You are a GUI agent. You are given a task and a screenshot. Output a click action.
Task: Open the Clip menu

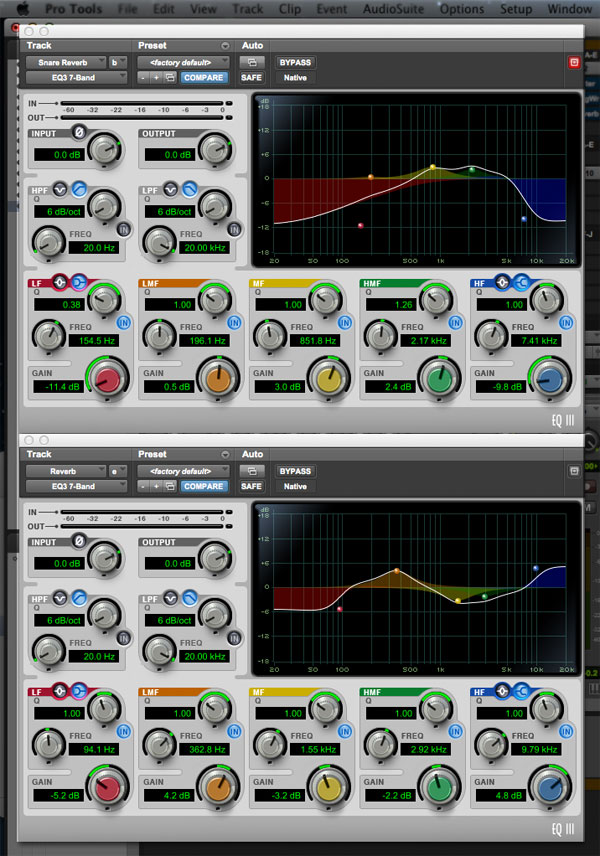pos(290,9)
